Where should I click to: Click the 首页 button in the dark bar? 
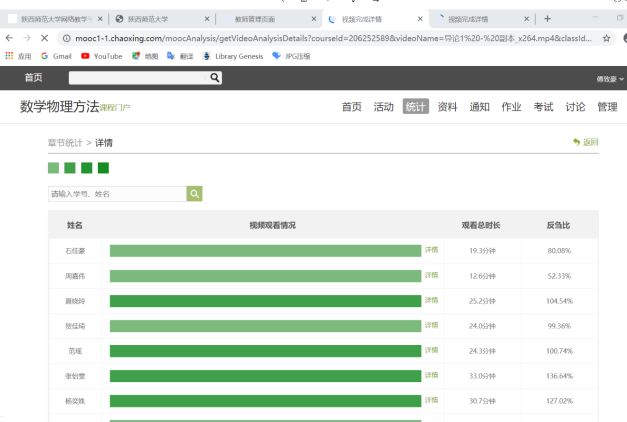tap(34, 78)
